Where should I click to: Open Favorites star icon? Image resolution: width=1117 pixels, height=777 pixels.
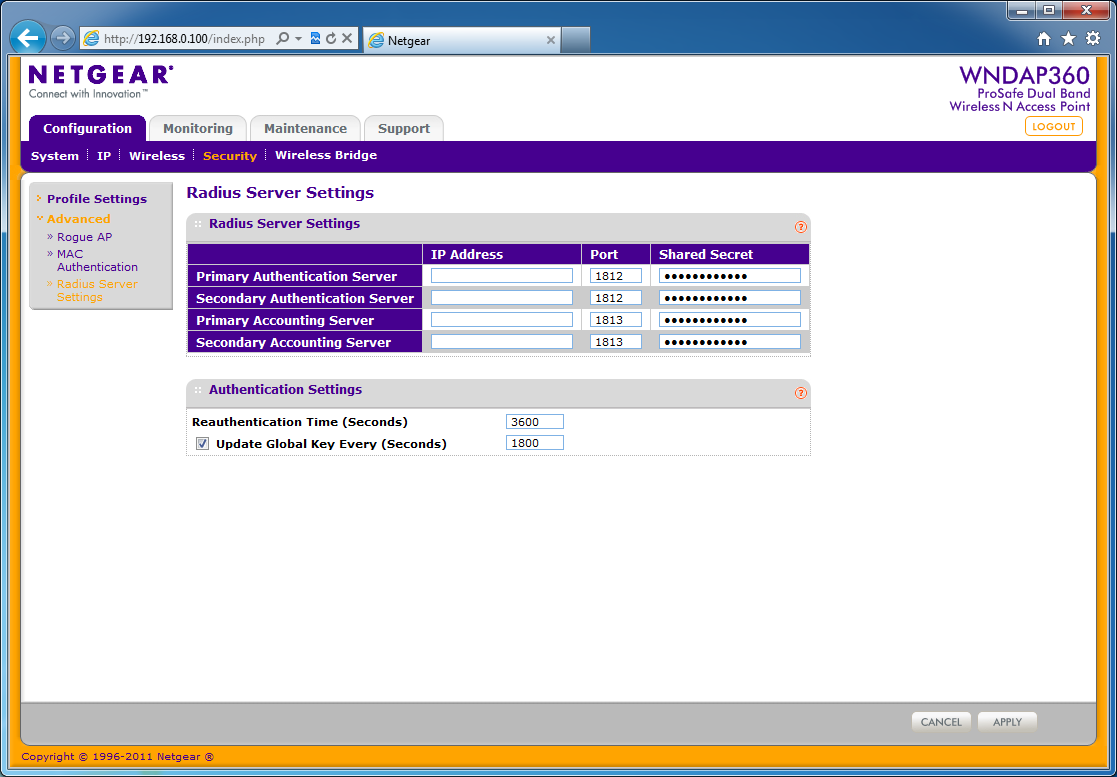1068,39
